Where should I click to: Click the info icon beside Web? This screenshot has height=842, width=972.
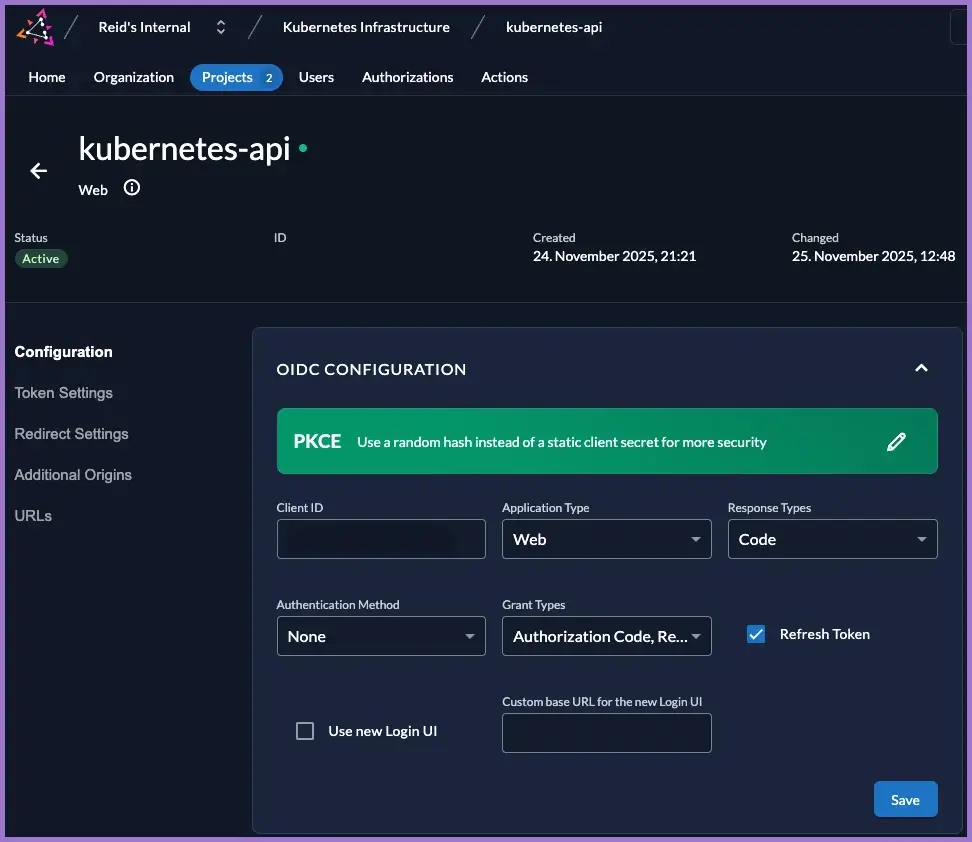pyautogui.click(x=132, y=188)
